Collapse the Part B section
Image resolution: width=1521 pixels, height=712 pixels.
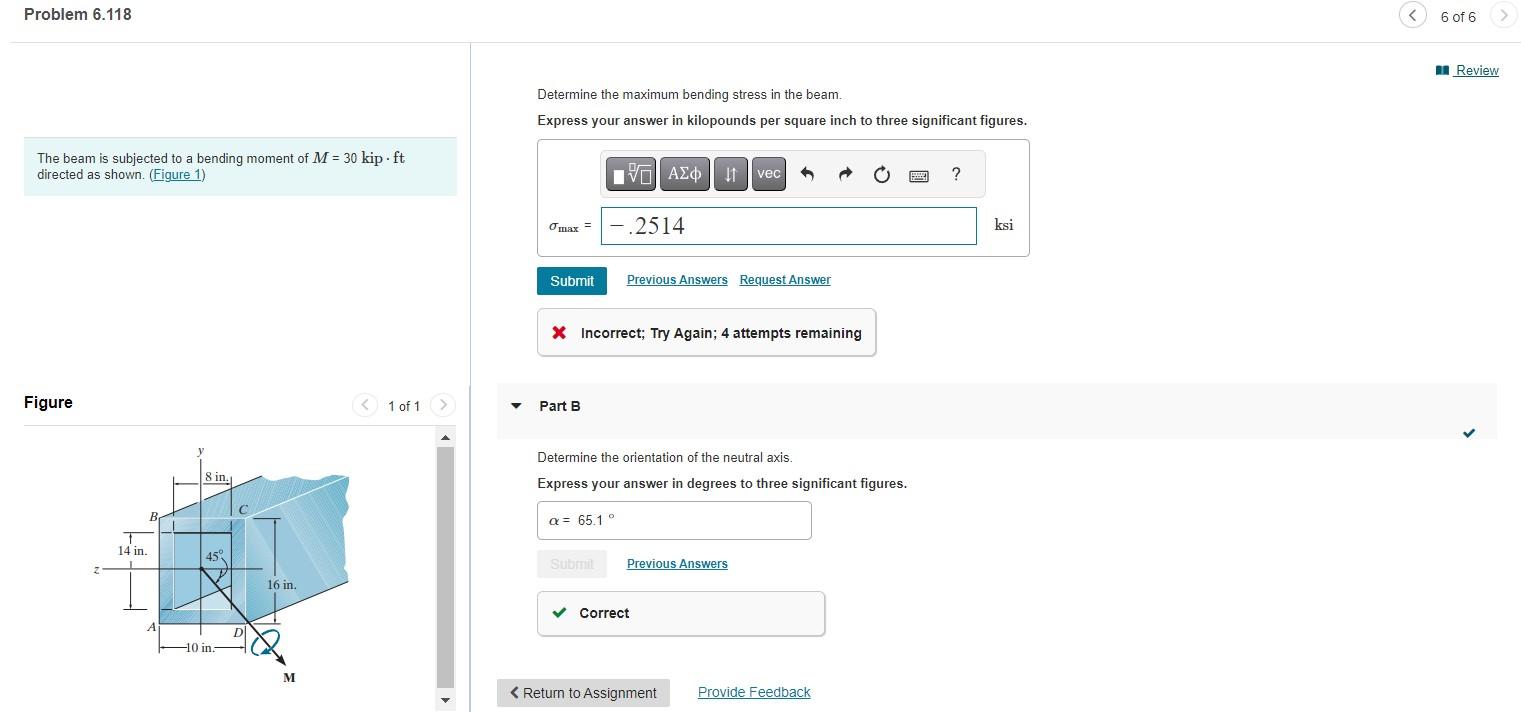point(516,406)
